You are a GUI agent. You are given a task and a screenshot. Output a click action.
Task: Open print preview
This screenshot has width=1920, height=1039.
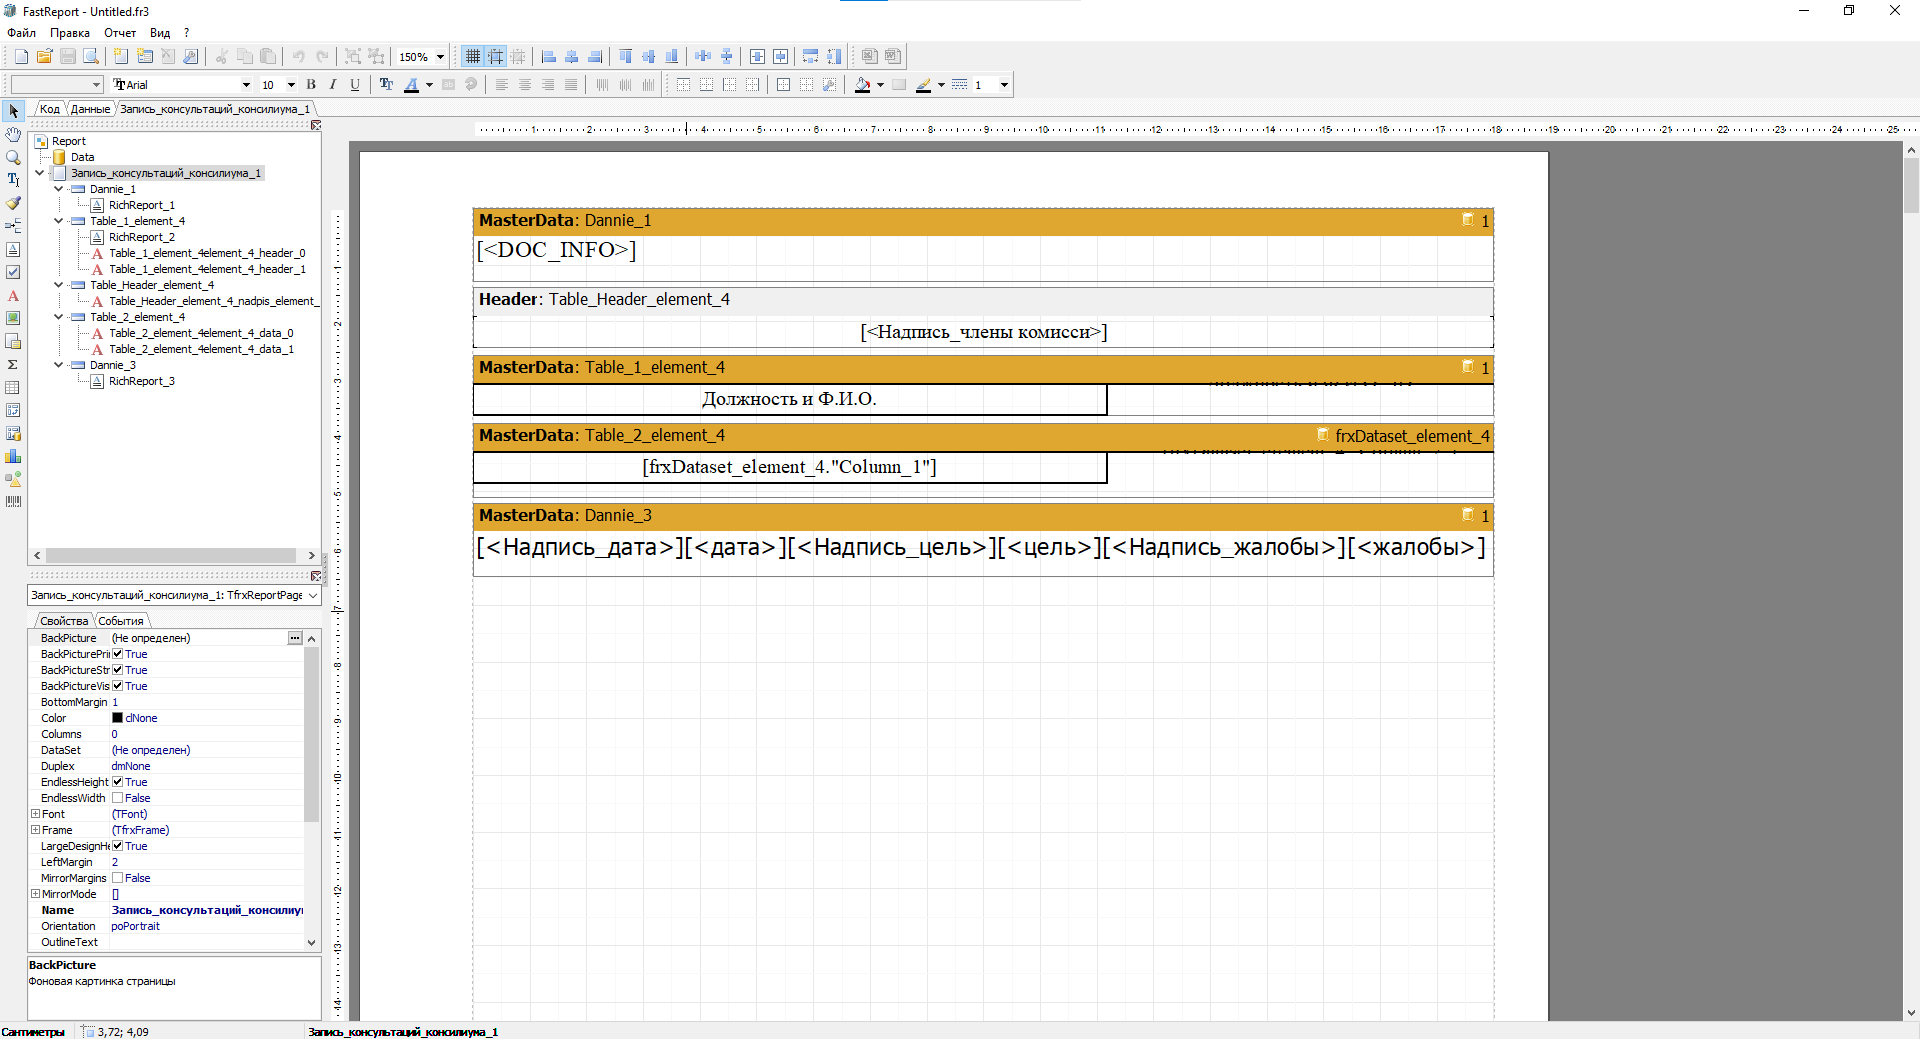[x=91, y=57]
